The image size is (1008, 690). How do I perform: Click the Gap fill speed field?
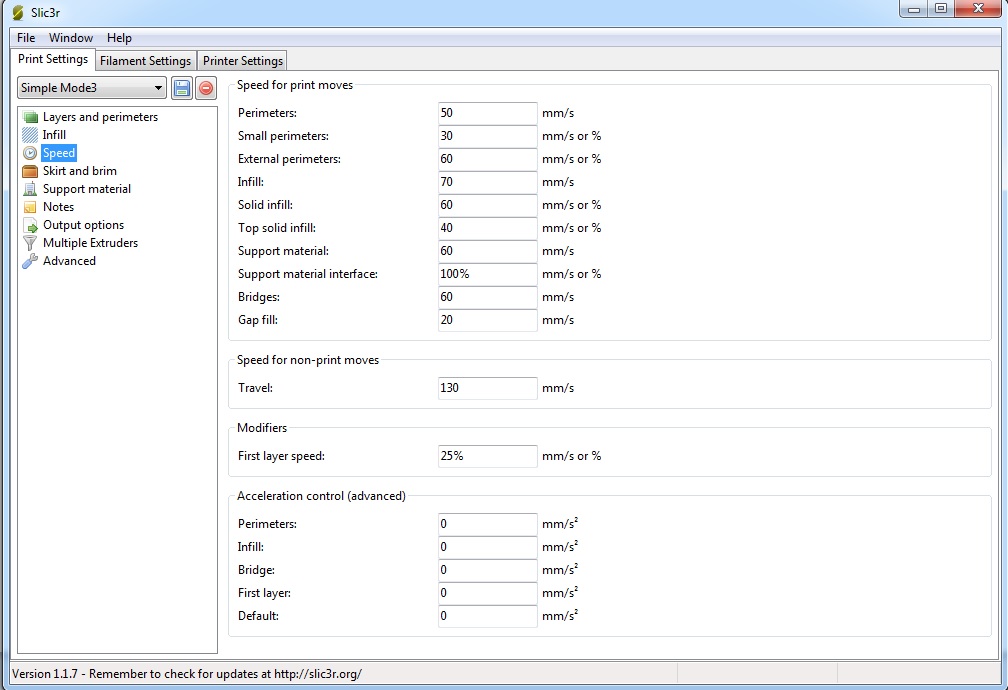point(487,320)
